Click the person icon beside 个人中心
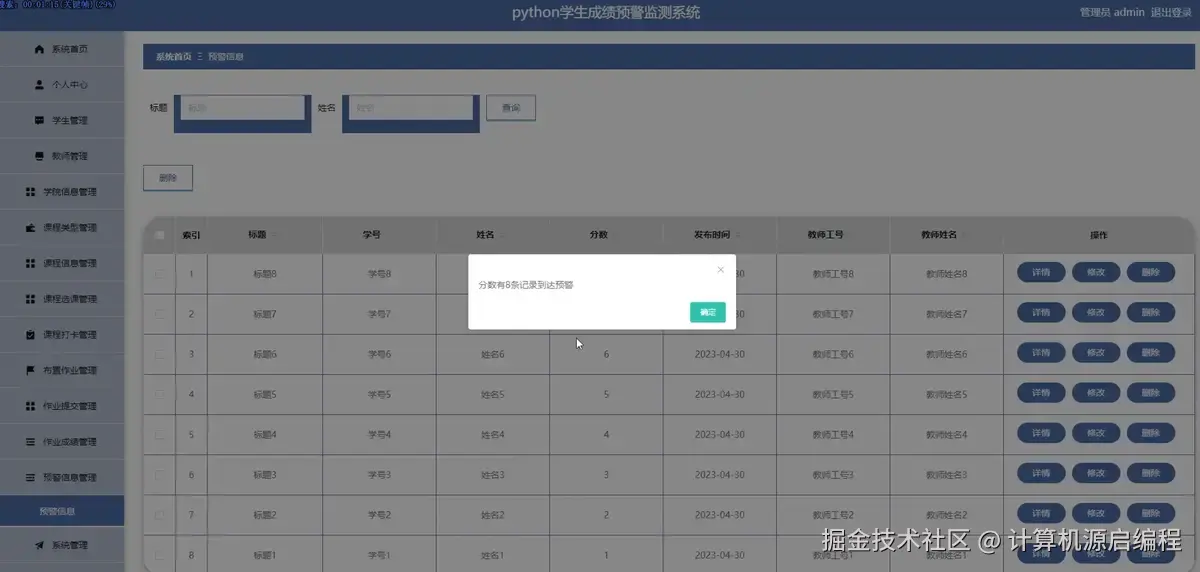The height and width of the screenshot is (572, 1200). click(x=39, y=85)
